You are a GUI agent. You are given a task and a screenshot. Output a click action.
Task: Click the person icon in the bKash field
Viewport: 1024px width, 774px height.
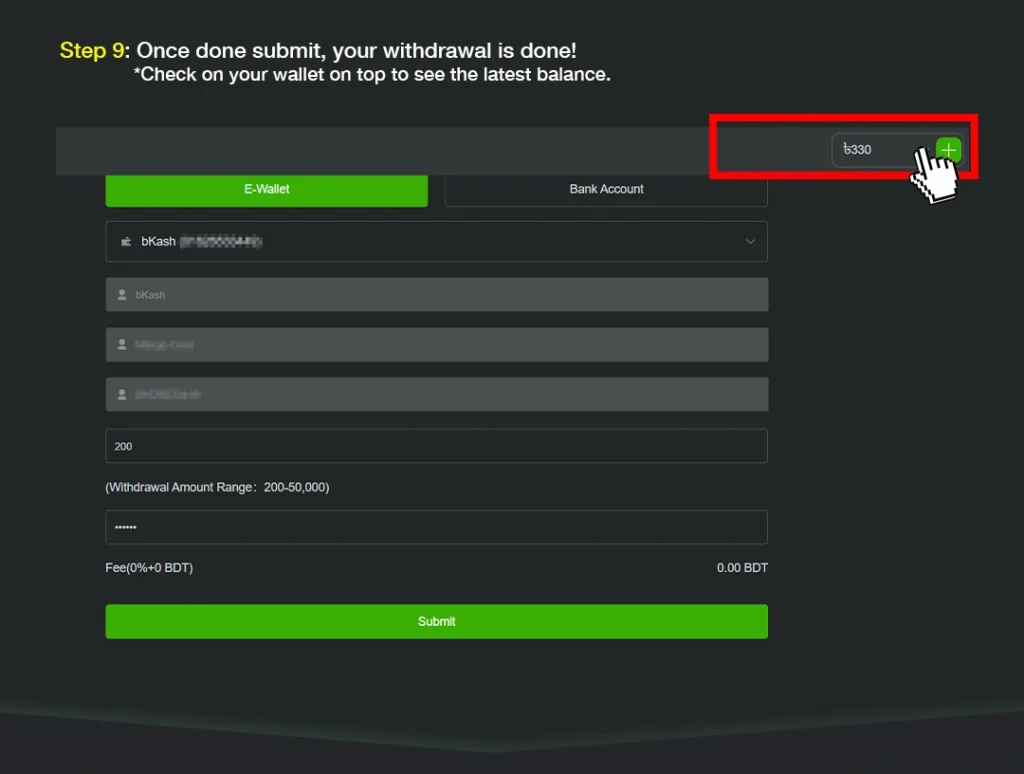(x=124, y=294)
